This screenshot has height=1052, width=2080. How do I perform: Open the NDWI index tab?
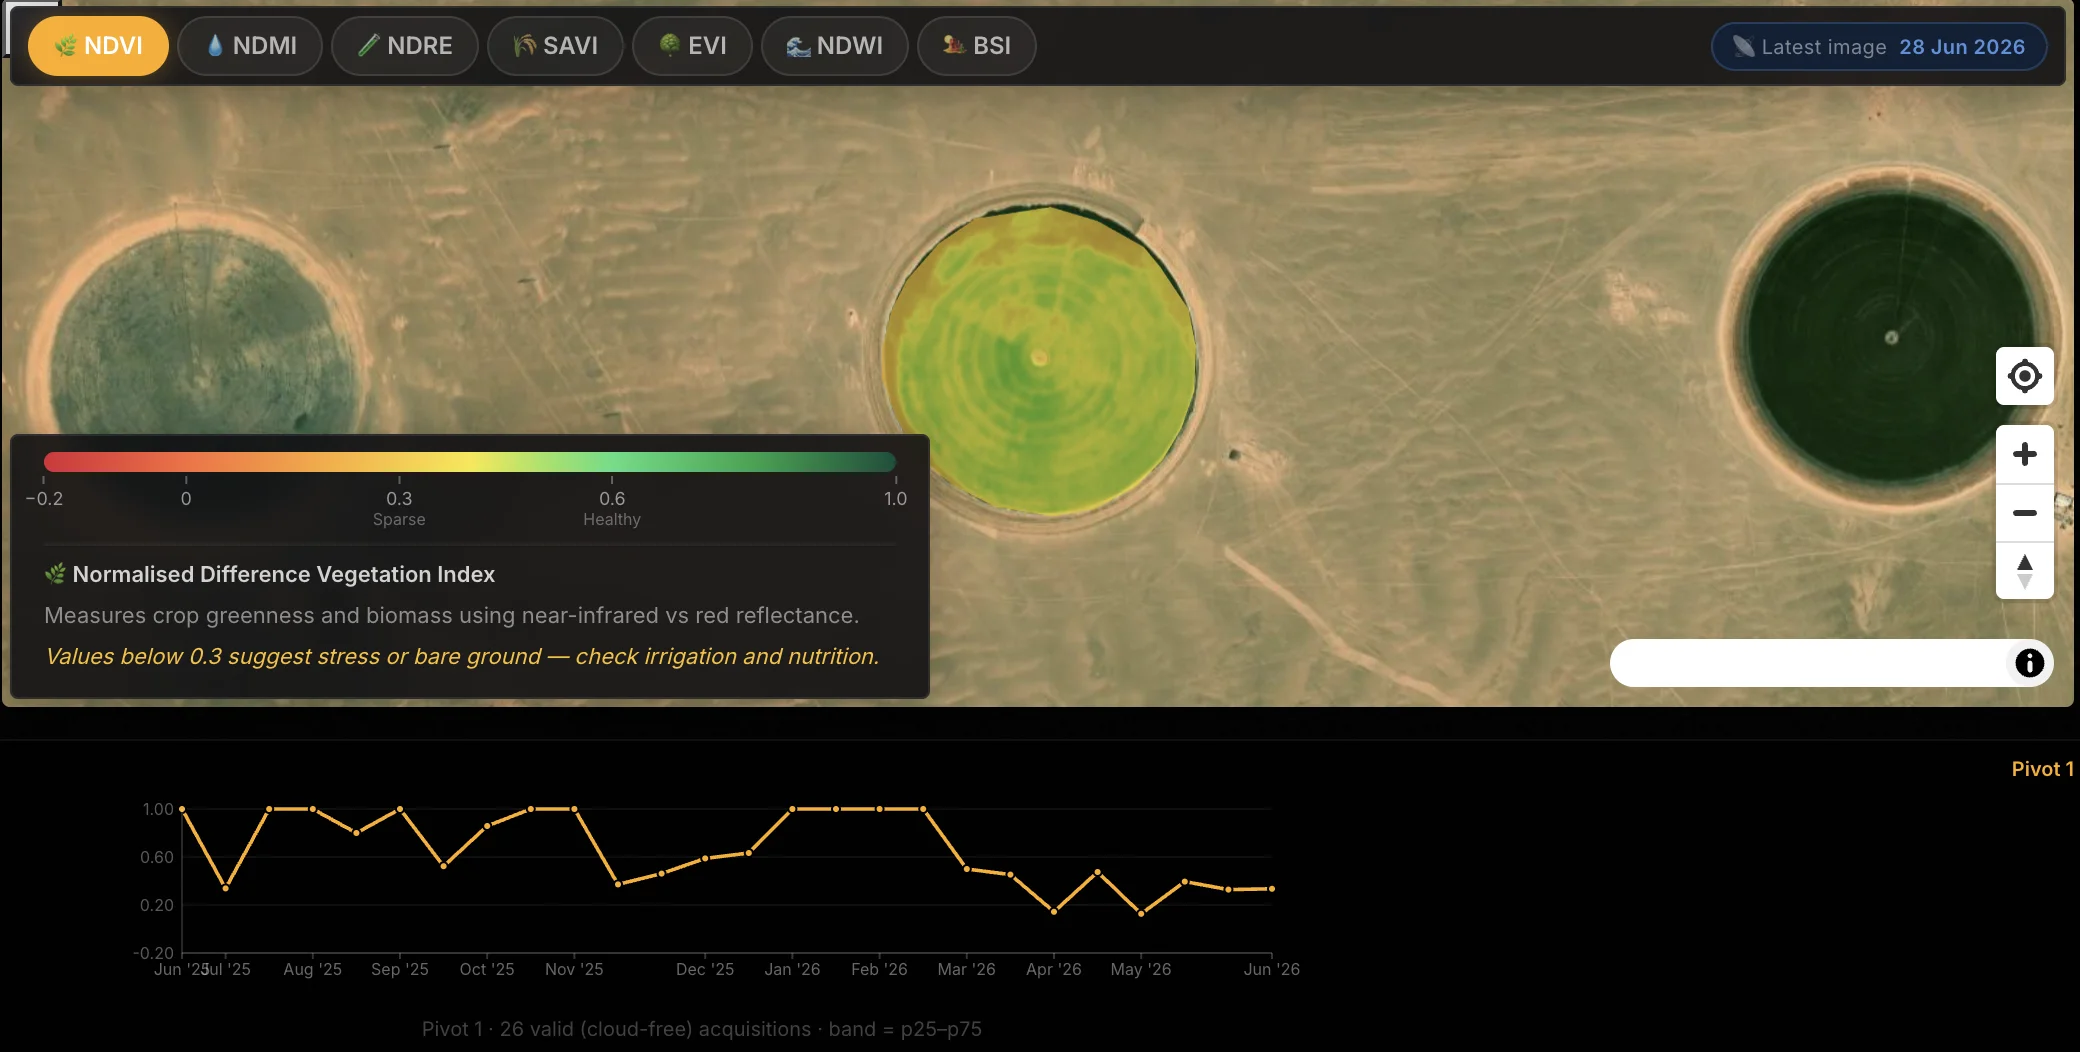[834, 46]
